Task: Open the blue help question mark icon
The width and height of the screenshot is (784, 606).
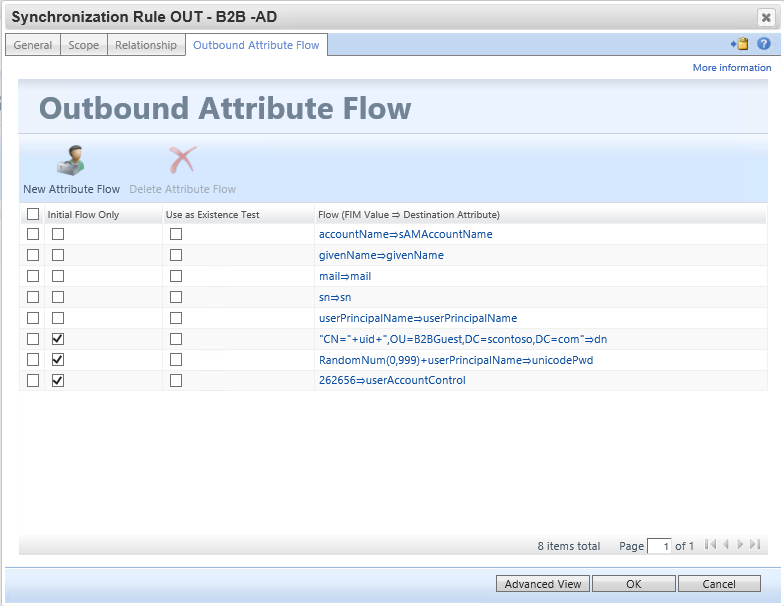Action: pos(764,44)
